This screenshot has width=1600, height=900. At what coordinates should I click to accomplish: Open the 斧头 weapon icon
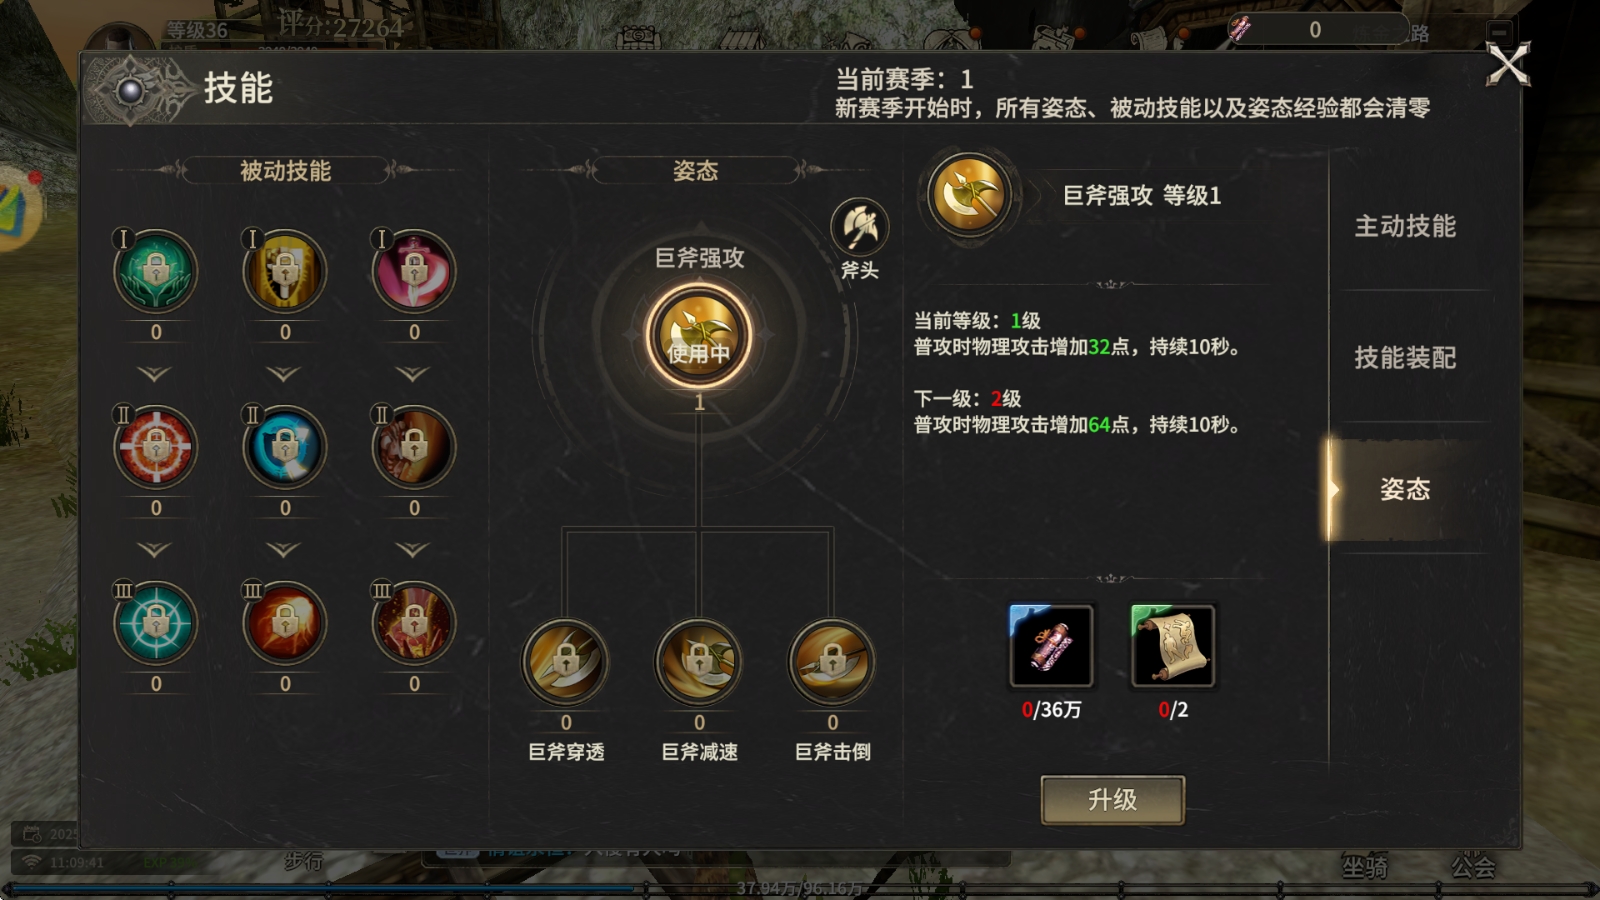click(x=859, y=227)
